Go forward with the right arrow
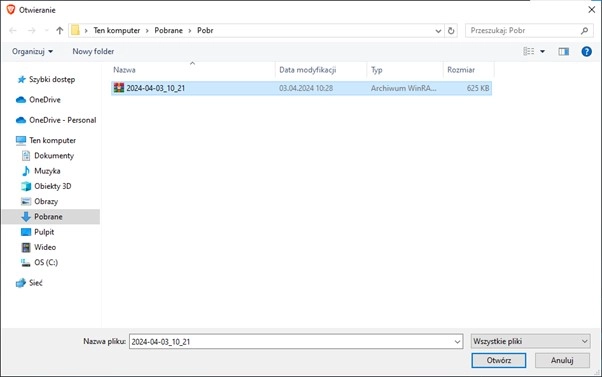This screenshot has height=377, width=602. point(31,30)
